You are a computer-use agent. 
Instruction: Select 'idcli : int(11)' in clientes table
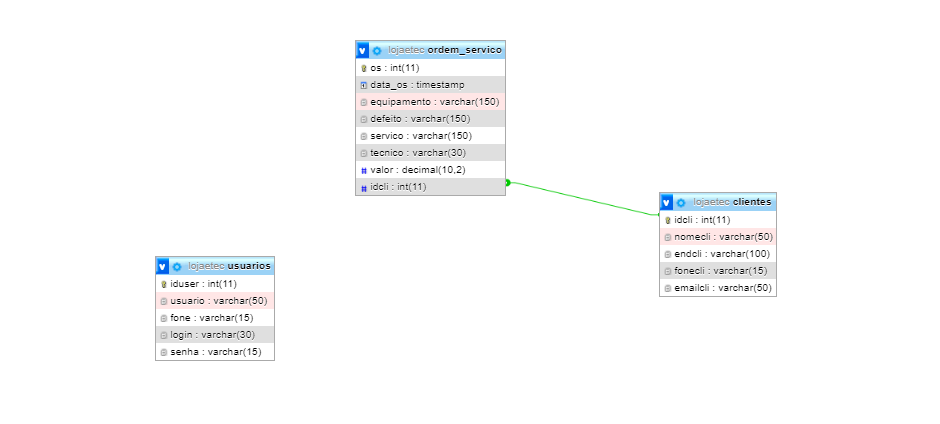click(x=718, y=220)
